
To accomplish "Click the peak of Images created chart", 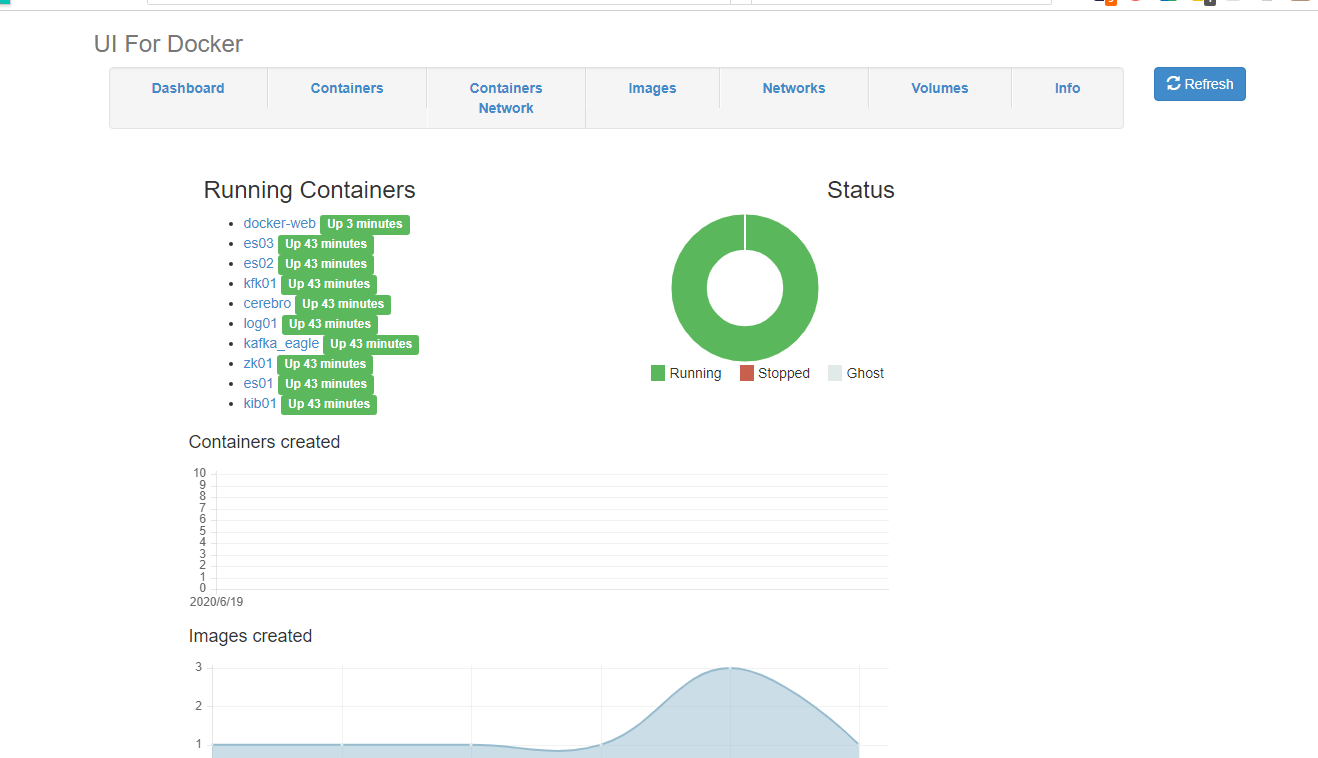I will point(730,668).
